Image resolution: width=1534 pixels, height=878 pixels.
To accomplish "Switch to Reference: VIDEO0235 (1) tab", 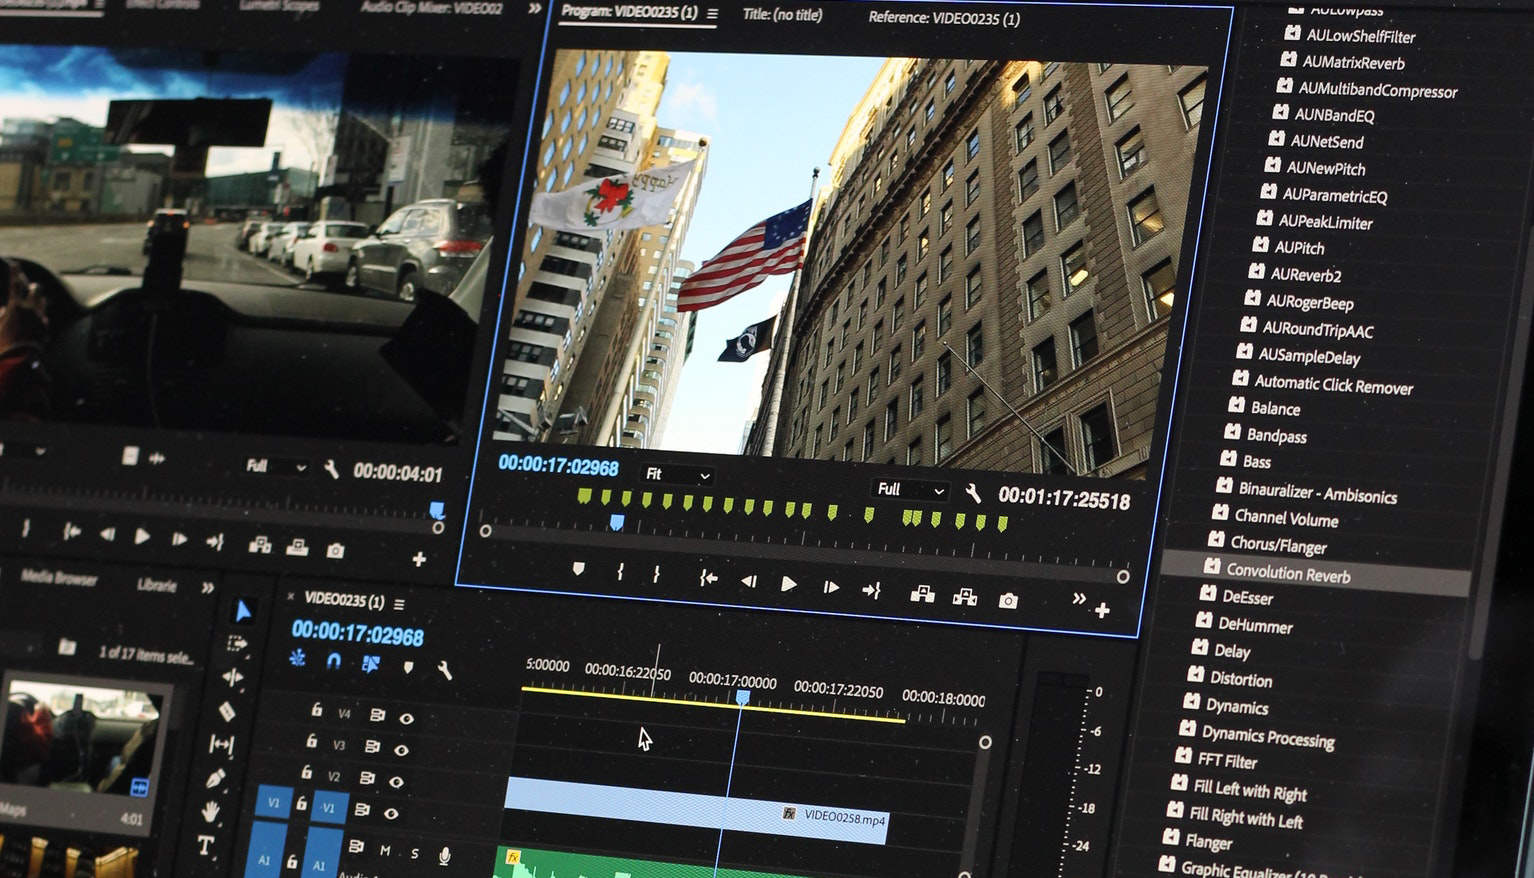I will click(x=943, y=18).
